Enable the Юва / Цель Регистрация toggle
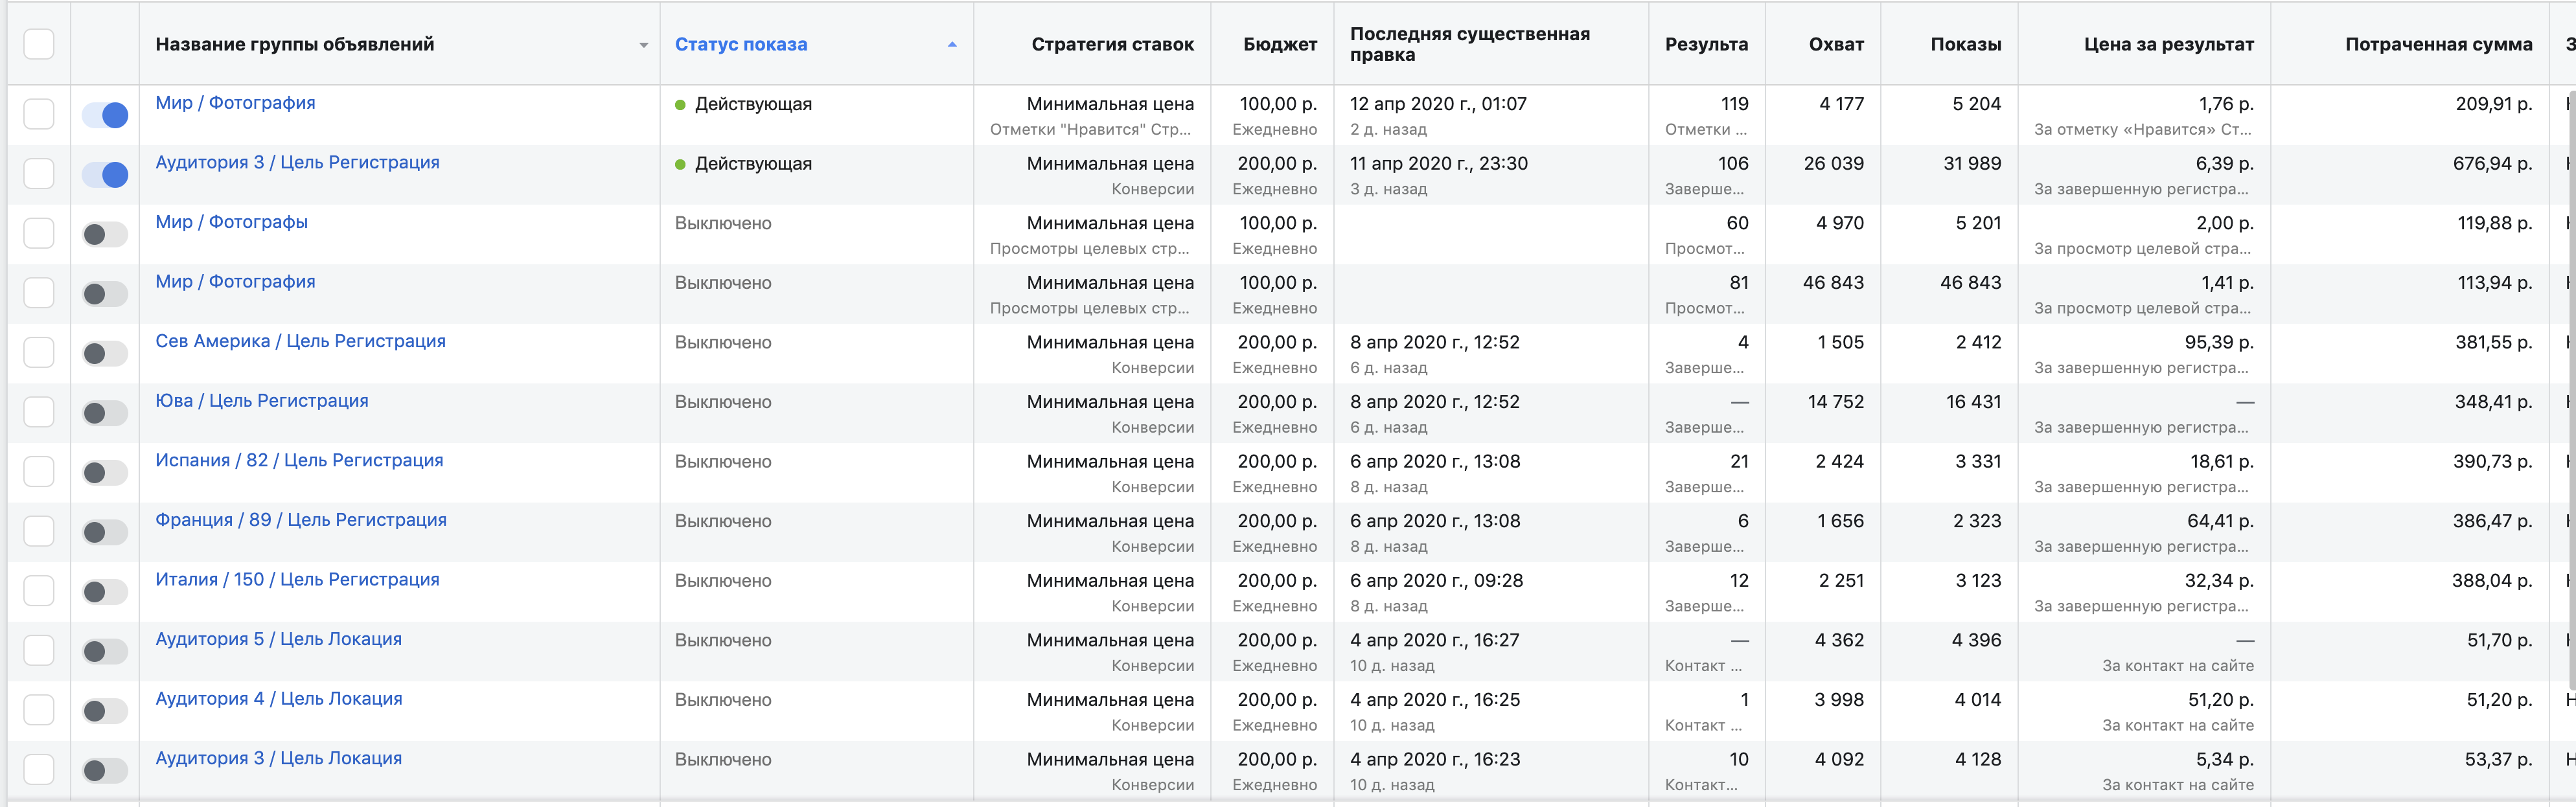The image size is (2576, 807). (105, 413)
